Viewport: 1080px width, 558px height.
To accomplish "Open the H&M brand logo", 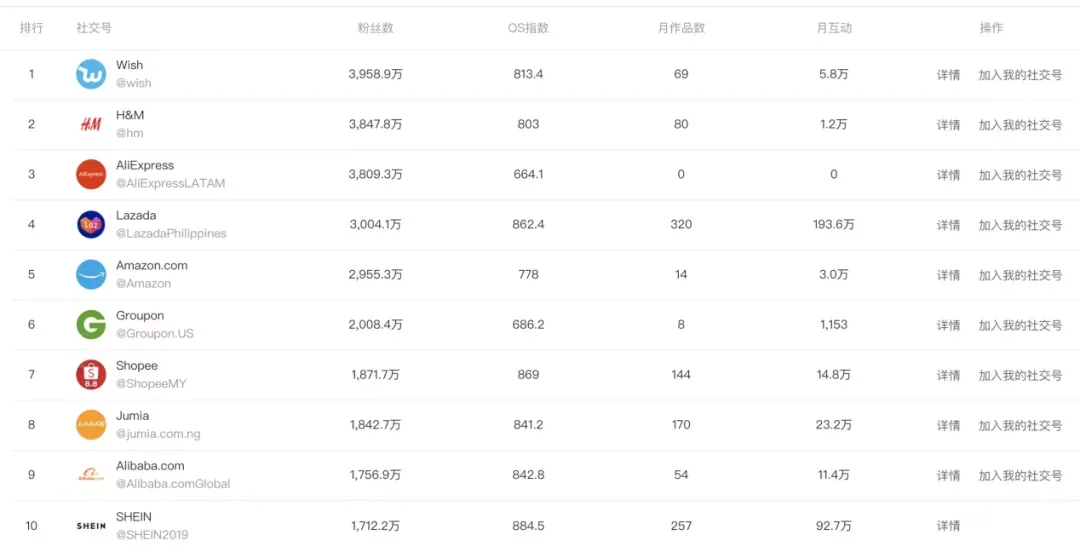I will pyautogui.click(x=91, y=125).
